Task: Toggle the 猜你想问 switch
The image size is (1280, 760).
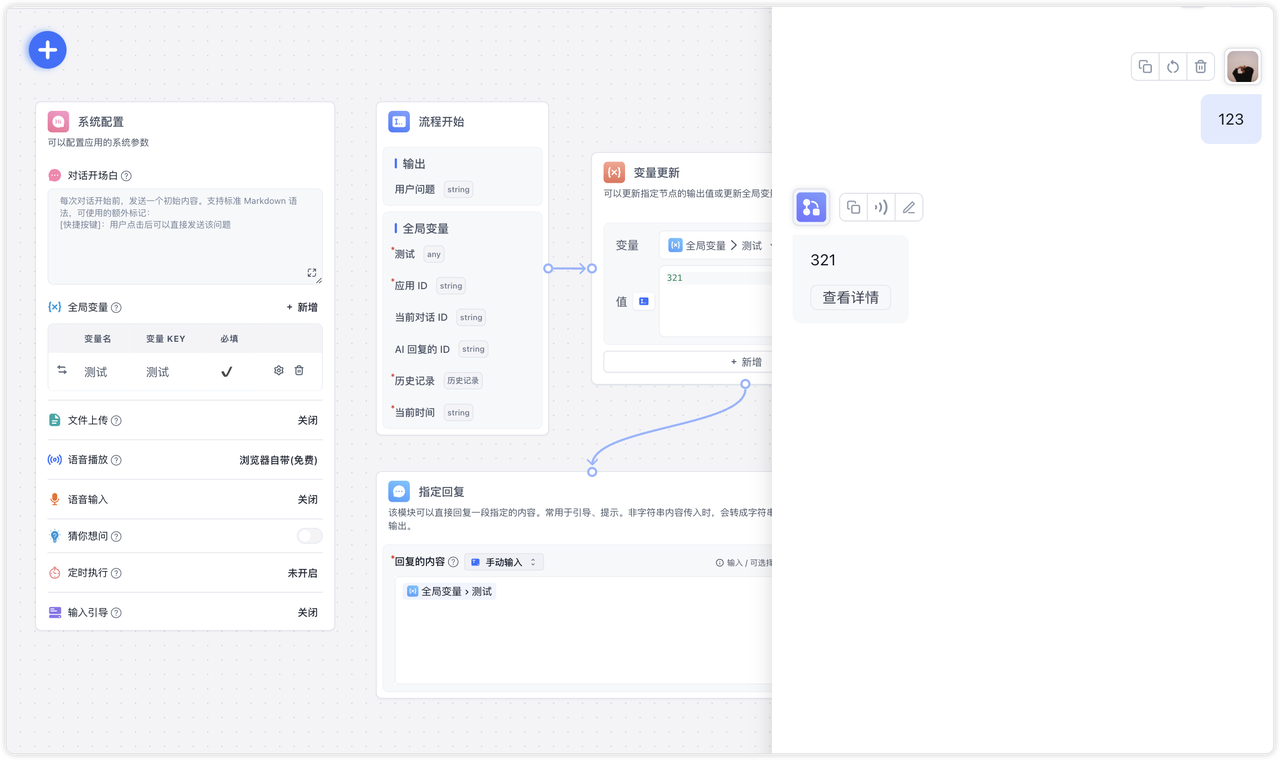Action: pyautogui.click(x=309, y=536)
